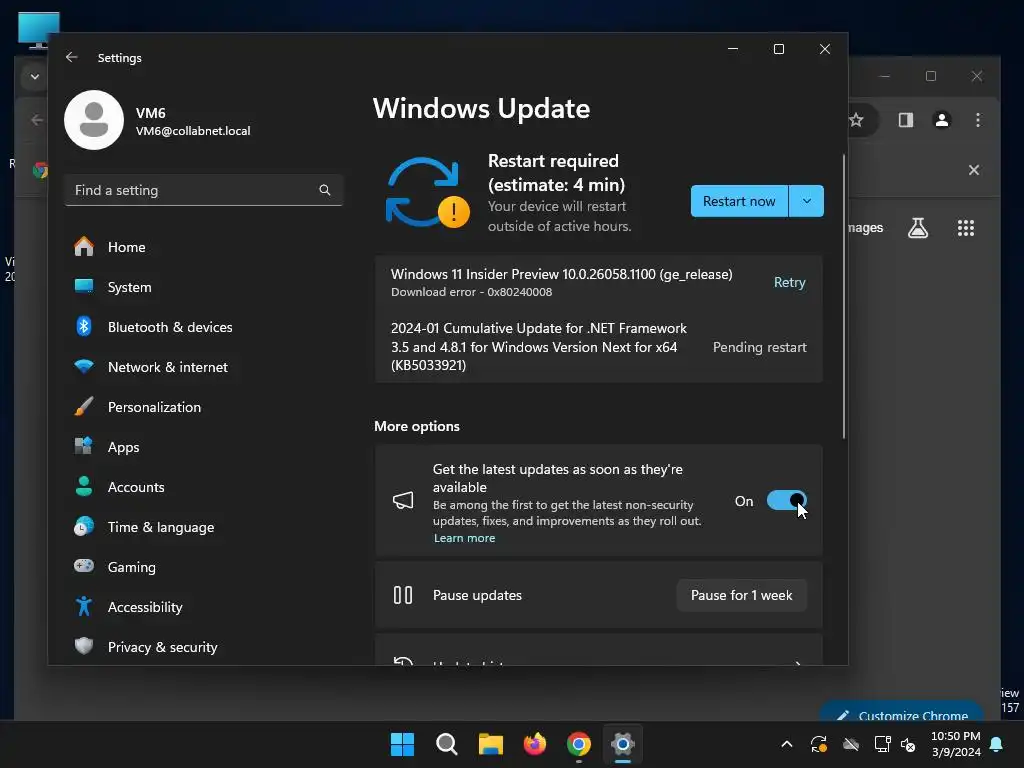Go back with the Settings back arrow
The image size is (1024, 768).
pos(72,57)
